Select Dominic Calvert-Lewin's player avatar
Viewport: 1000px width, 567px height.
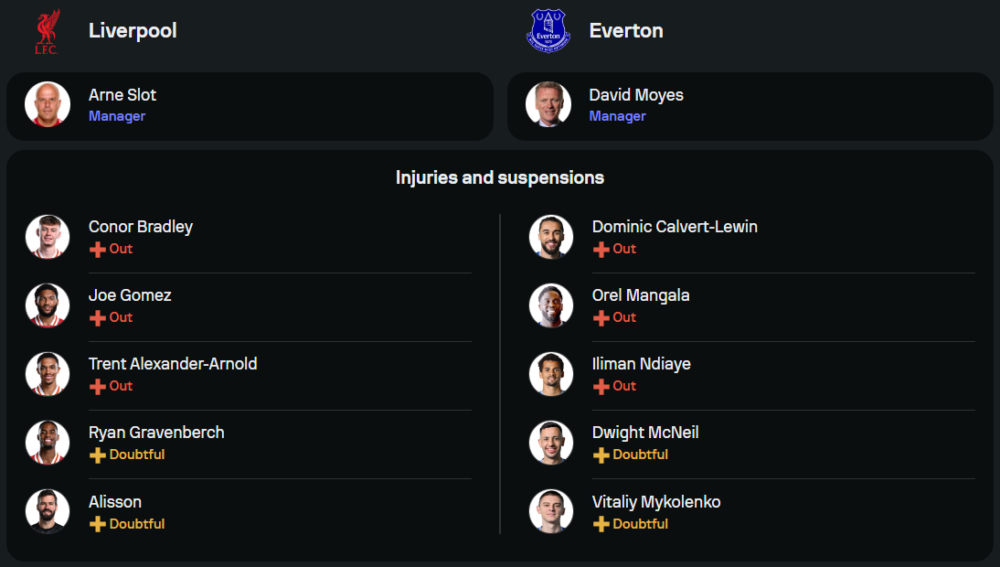(x=551, y=237)
